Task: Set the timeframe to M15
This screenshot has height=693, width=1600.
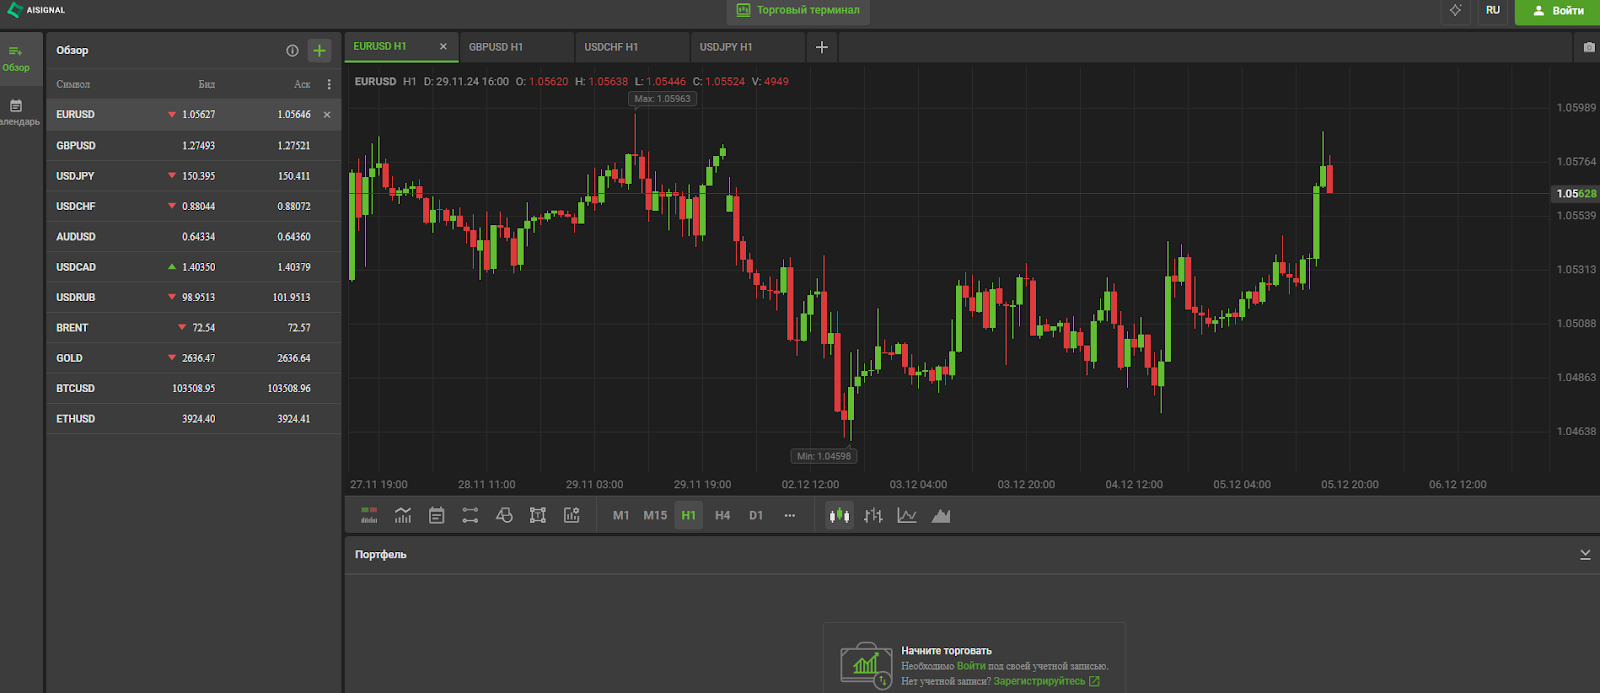Action: 655,516
